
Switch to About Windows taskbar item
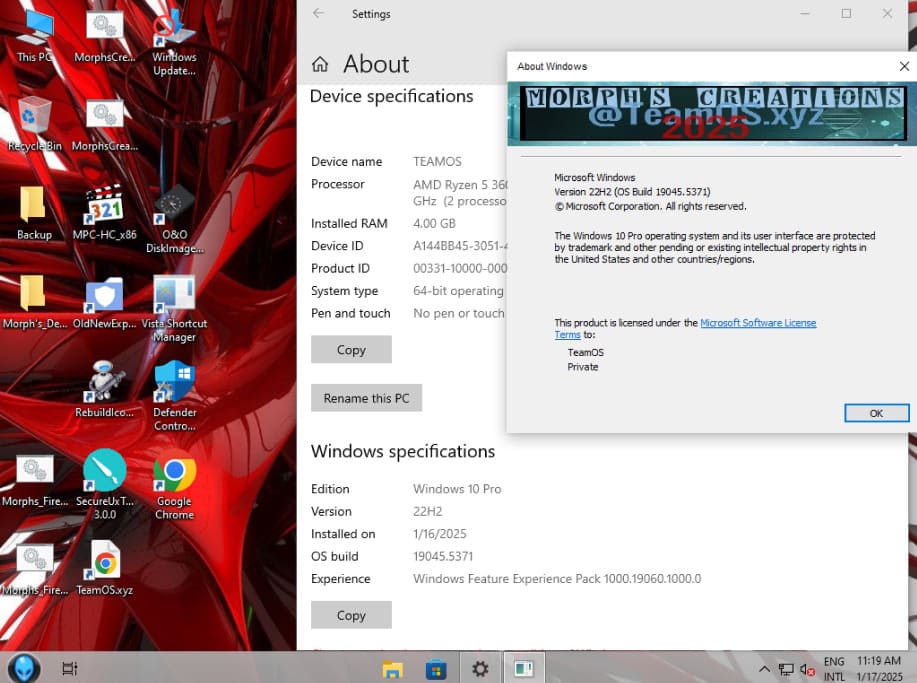click(x=523, y=668)
